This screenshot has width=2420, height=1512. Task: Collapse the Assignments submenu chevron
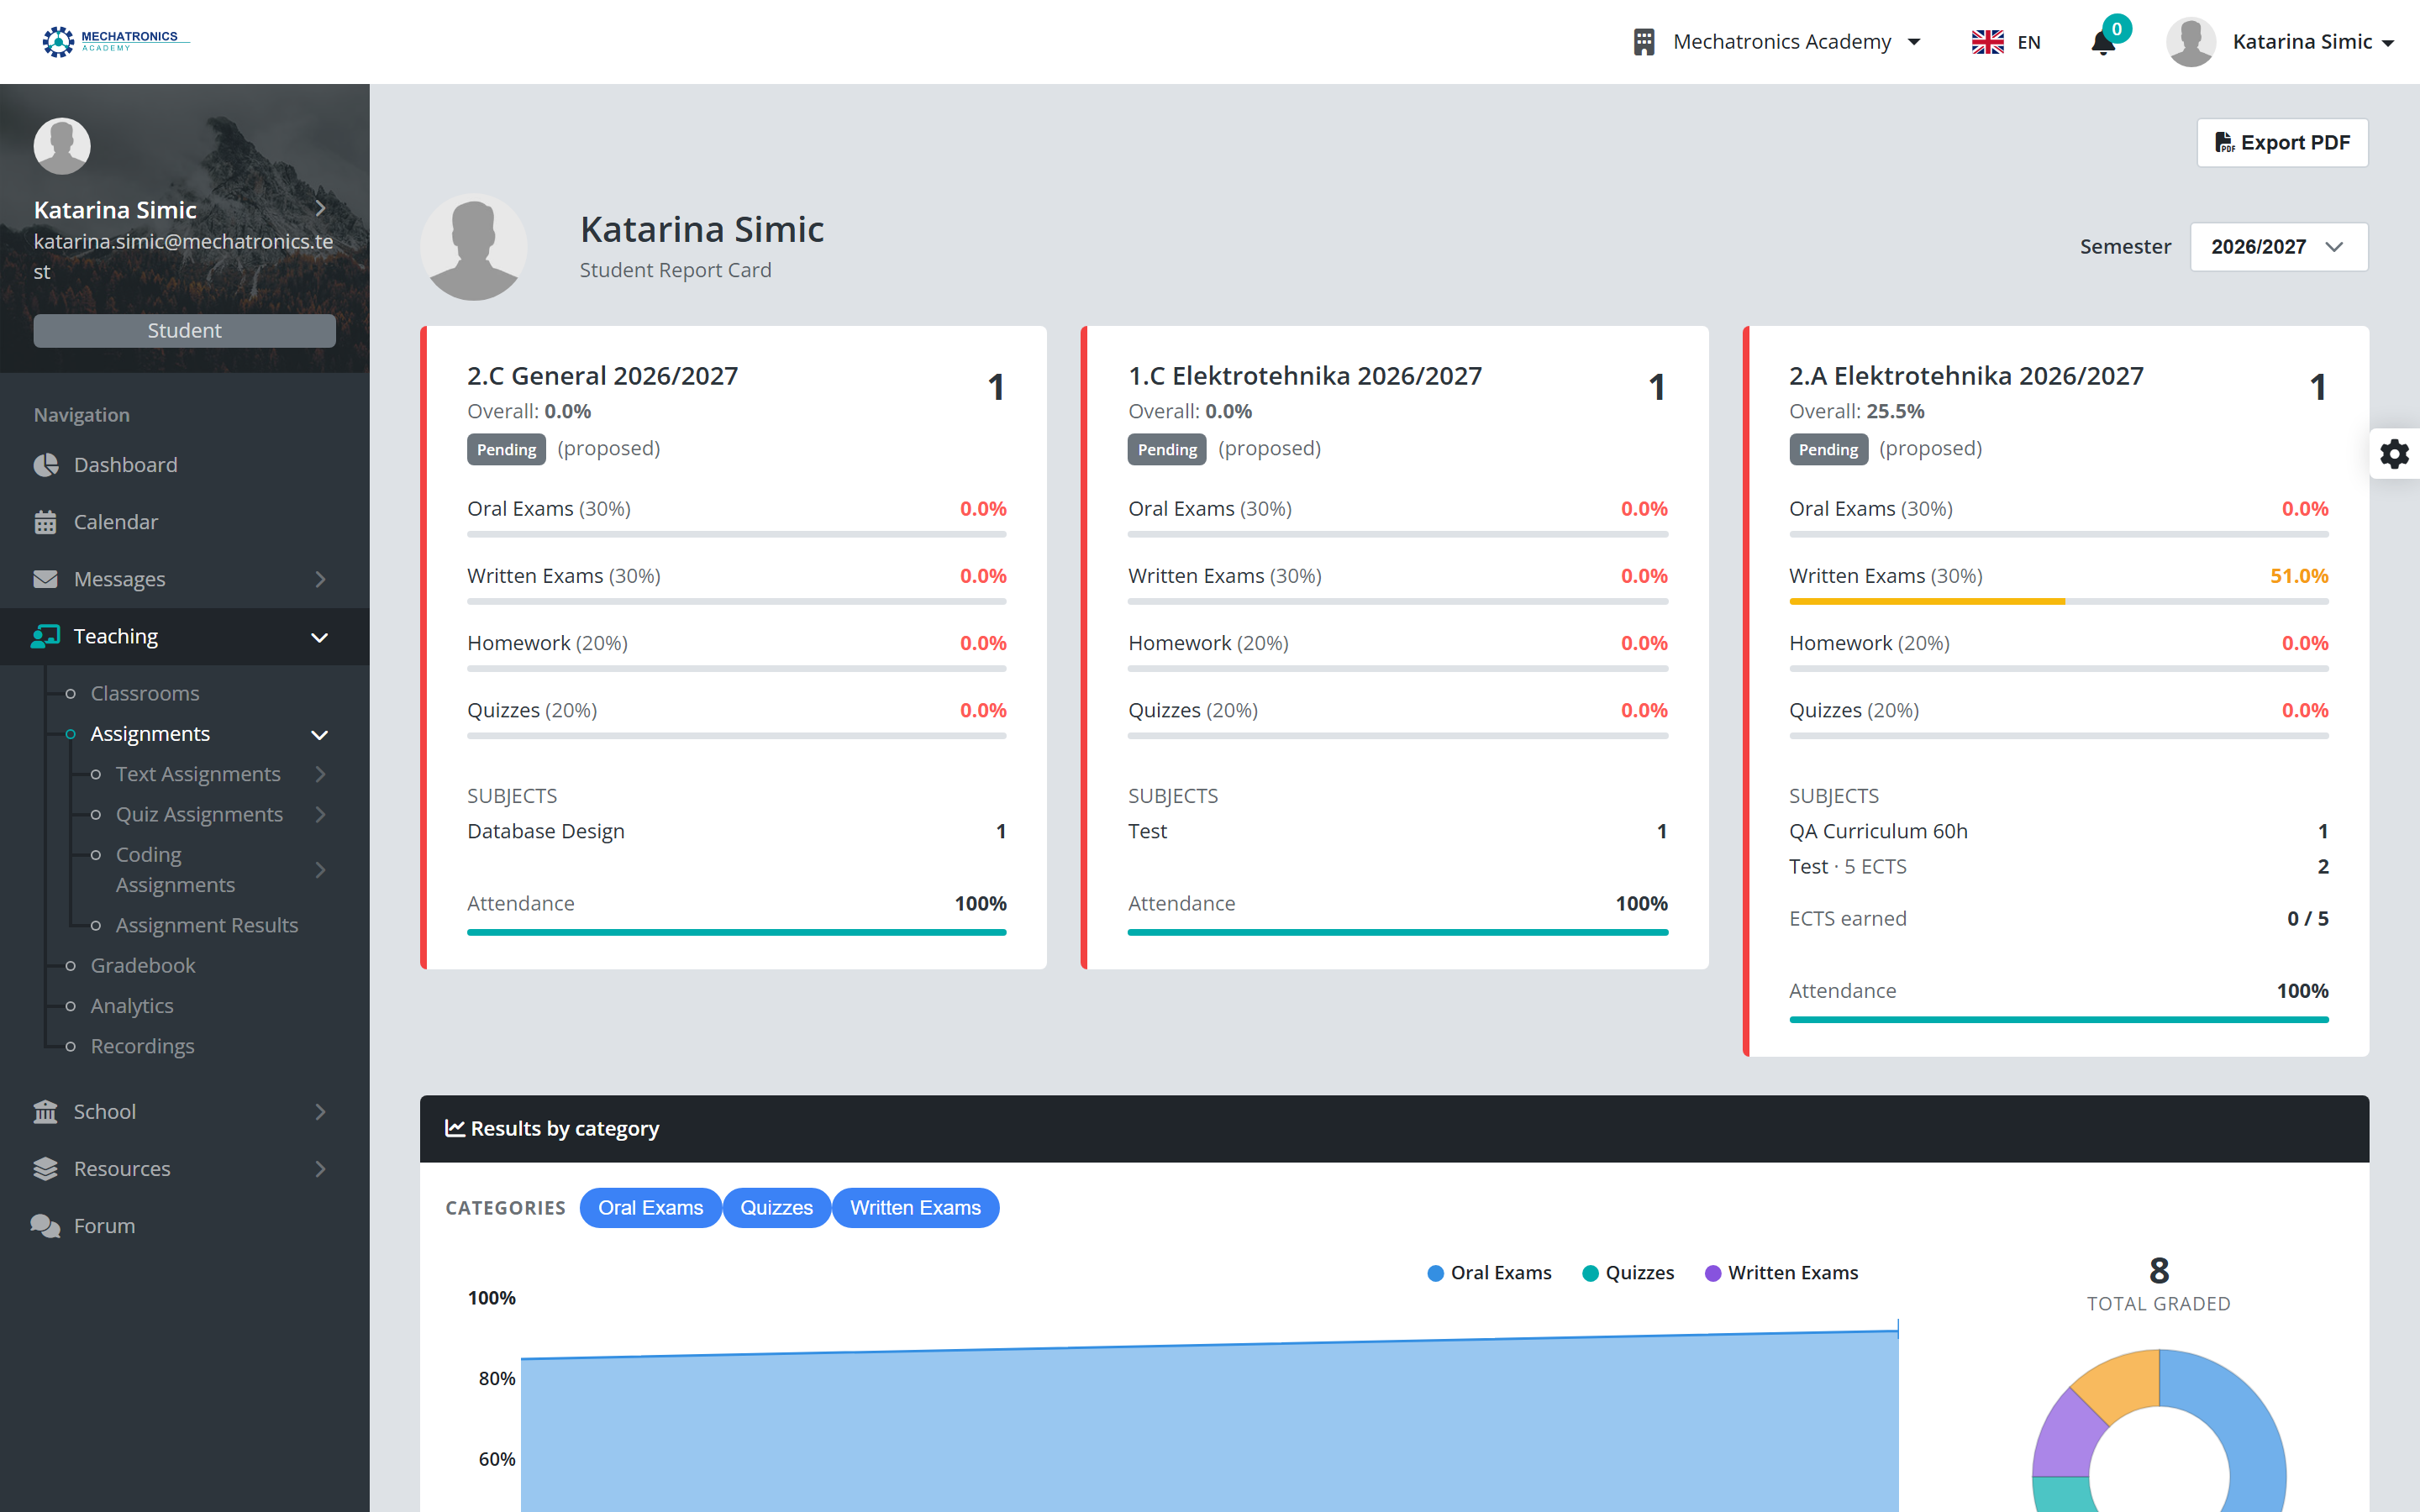pos(320,735)
